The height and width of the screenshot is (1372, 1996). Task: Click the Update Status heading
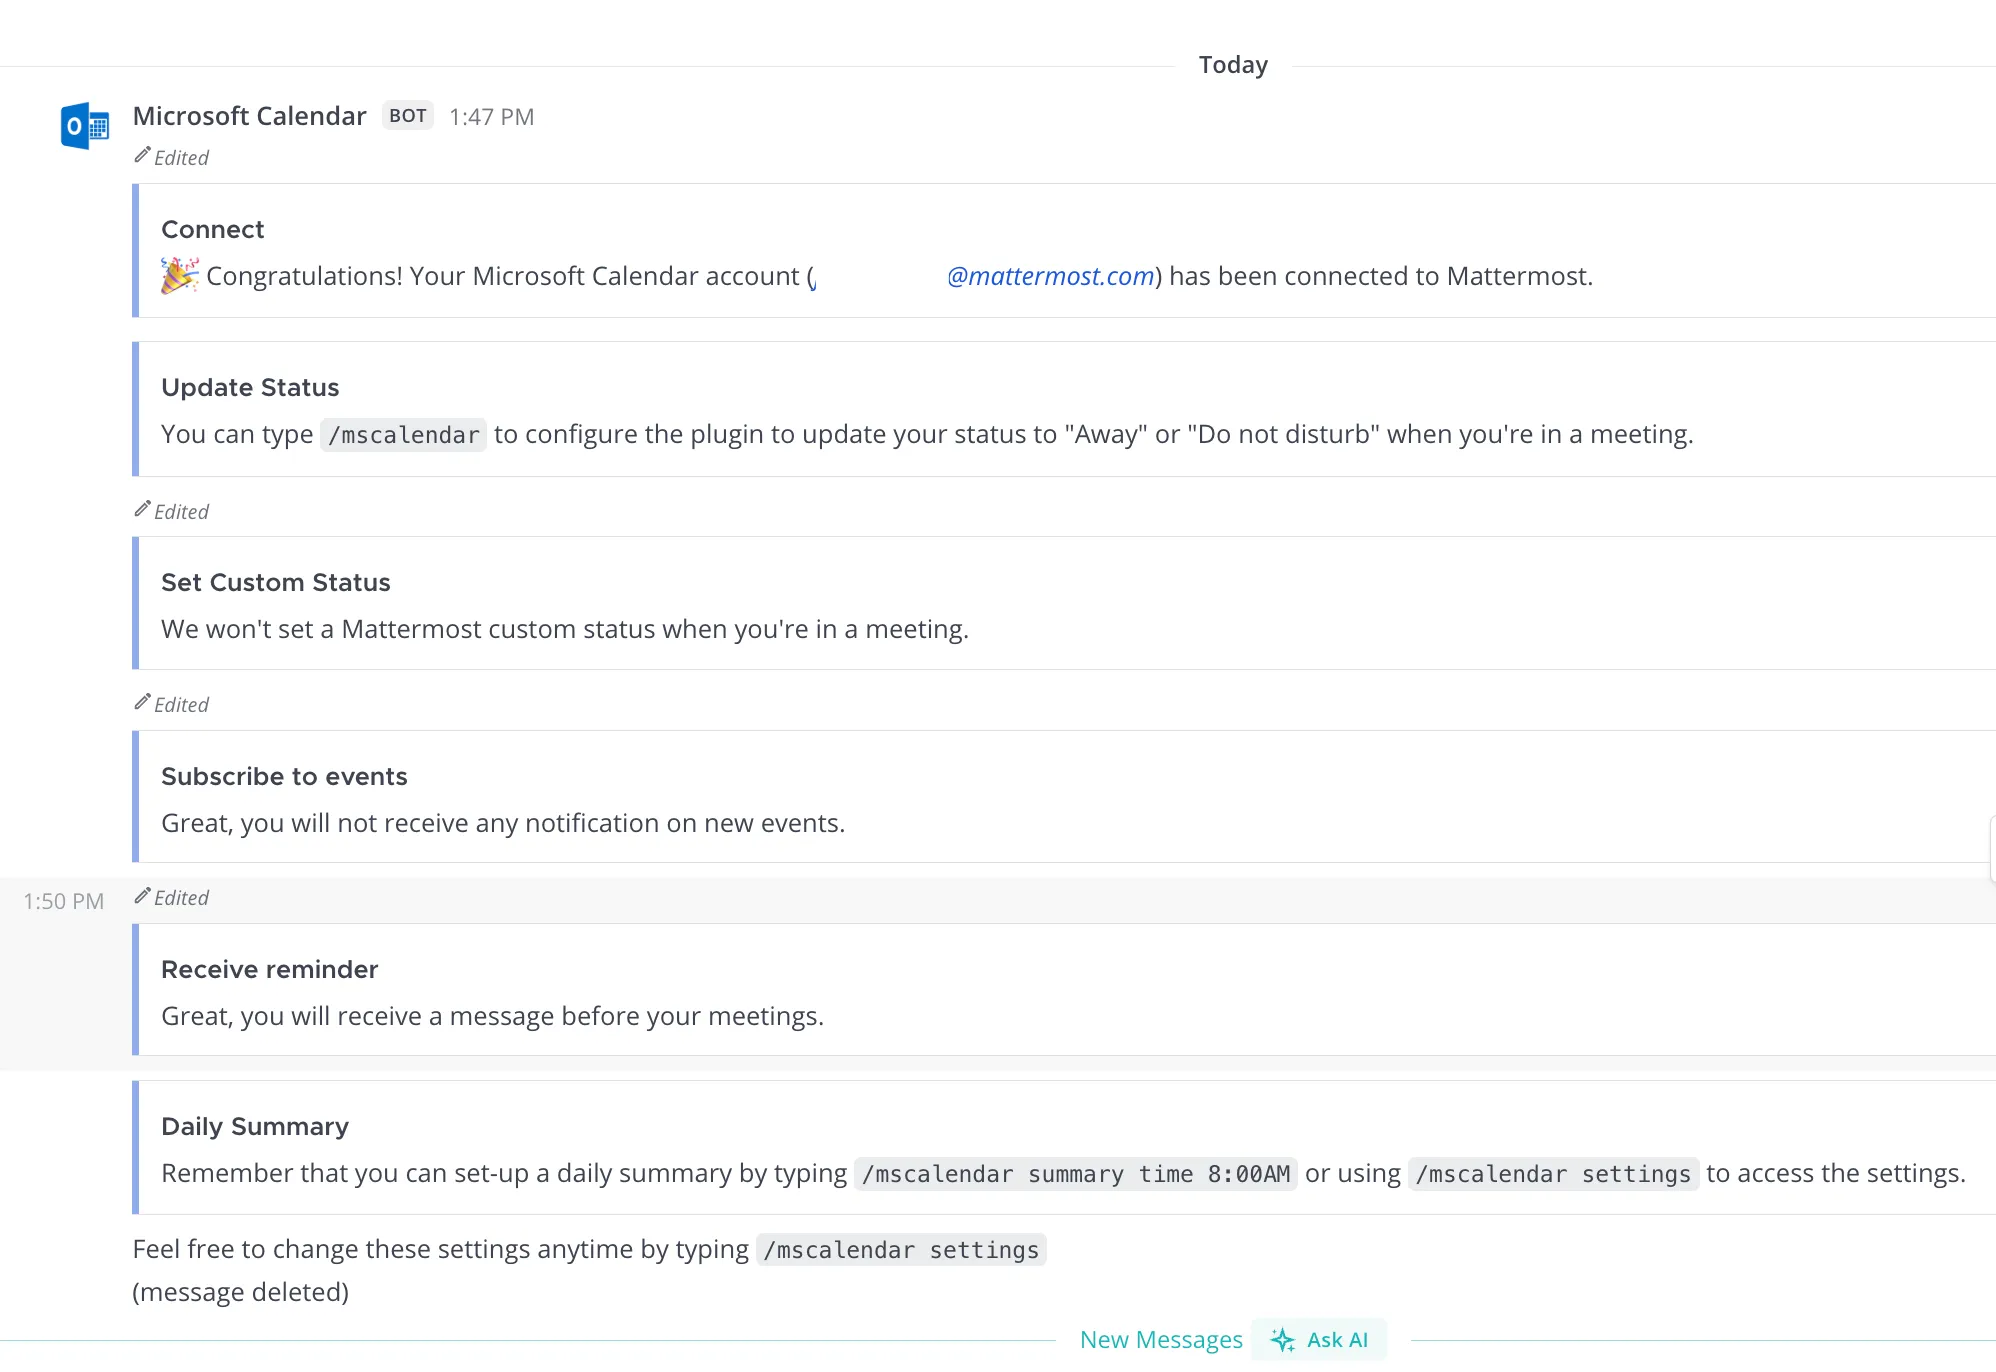tap(250, 387)
